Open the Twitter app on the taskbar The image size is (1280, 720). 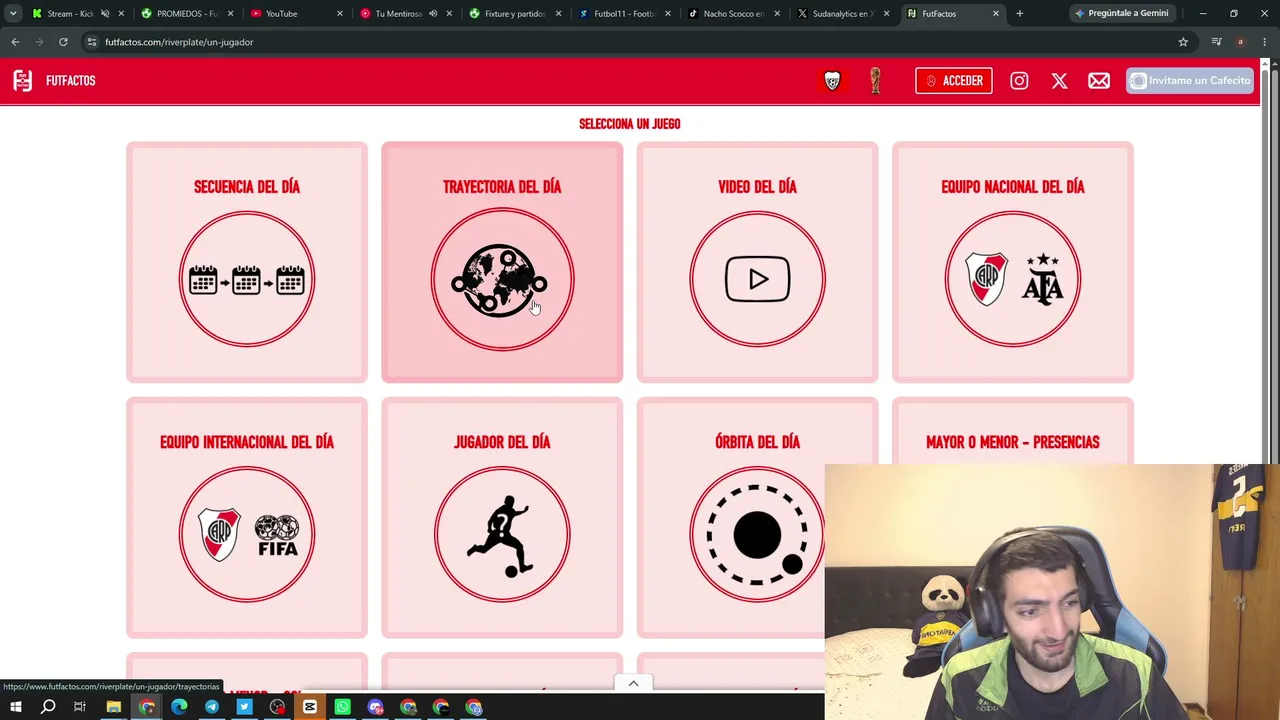pos(244,708)
